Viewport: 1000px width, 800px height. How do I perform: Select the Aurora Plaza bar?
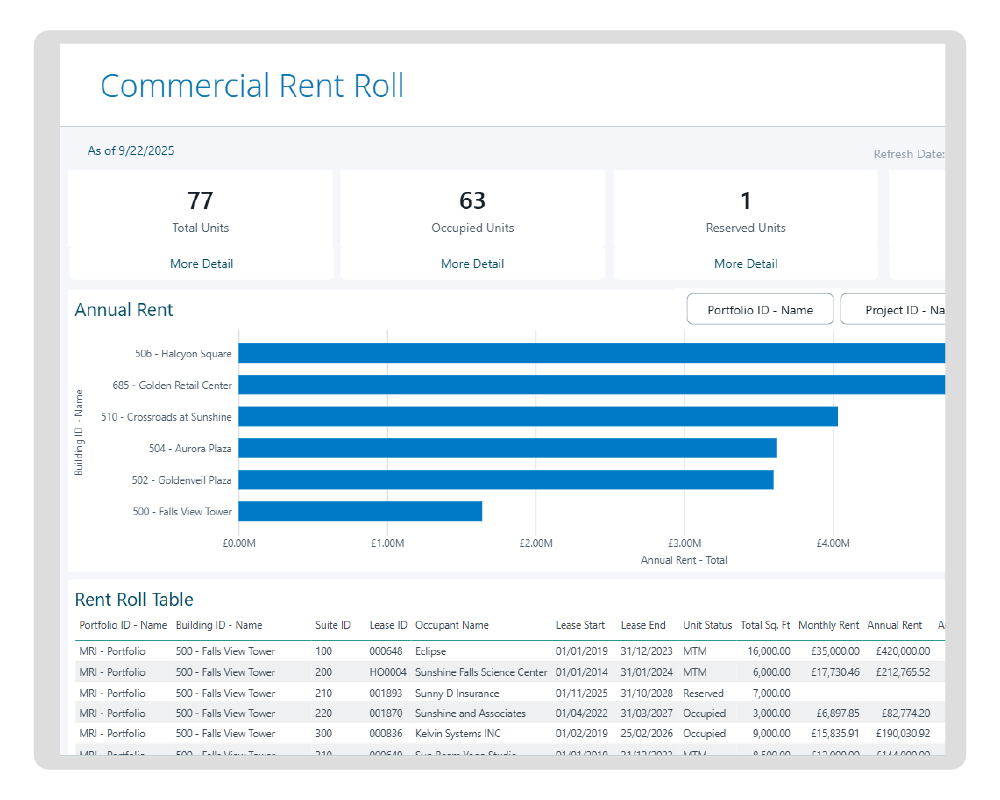coord(507,448)
